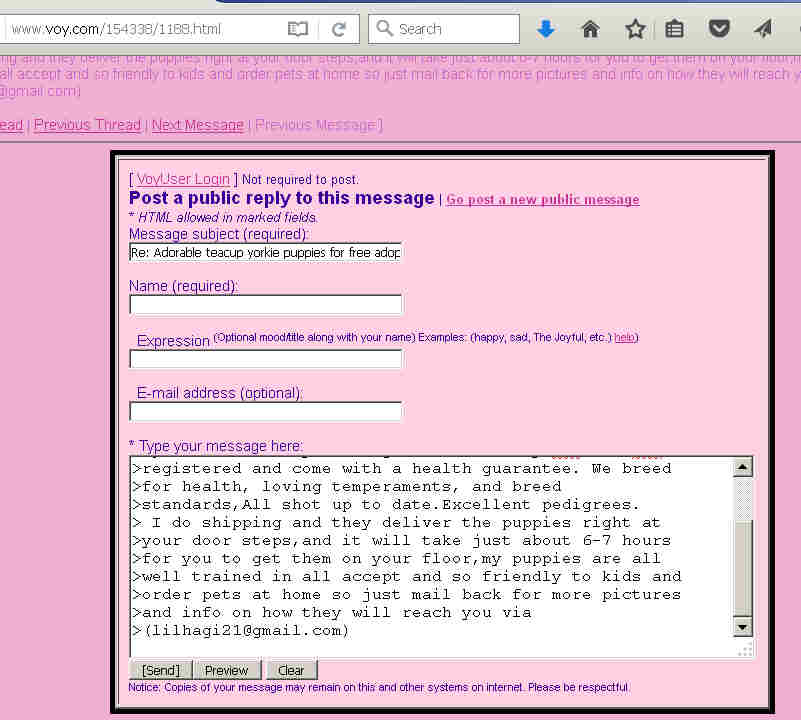Click the E-mail address input field
801x720 pixels.
pyautogui.click(x=265, y=411)
